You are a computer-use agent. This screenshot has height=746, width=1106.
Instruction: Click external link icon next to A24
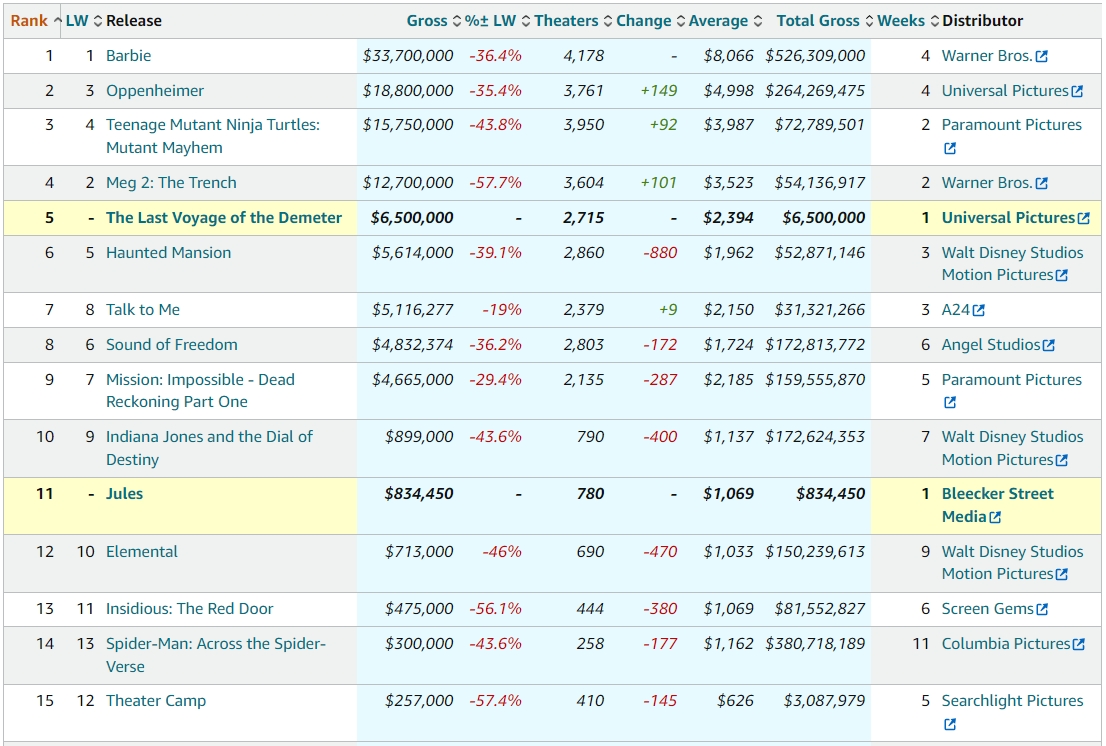click(x=978, y=310)
